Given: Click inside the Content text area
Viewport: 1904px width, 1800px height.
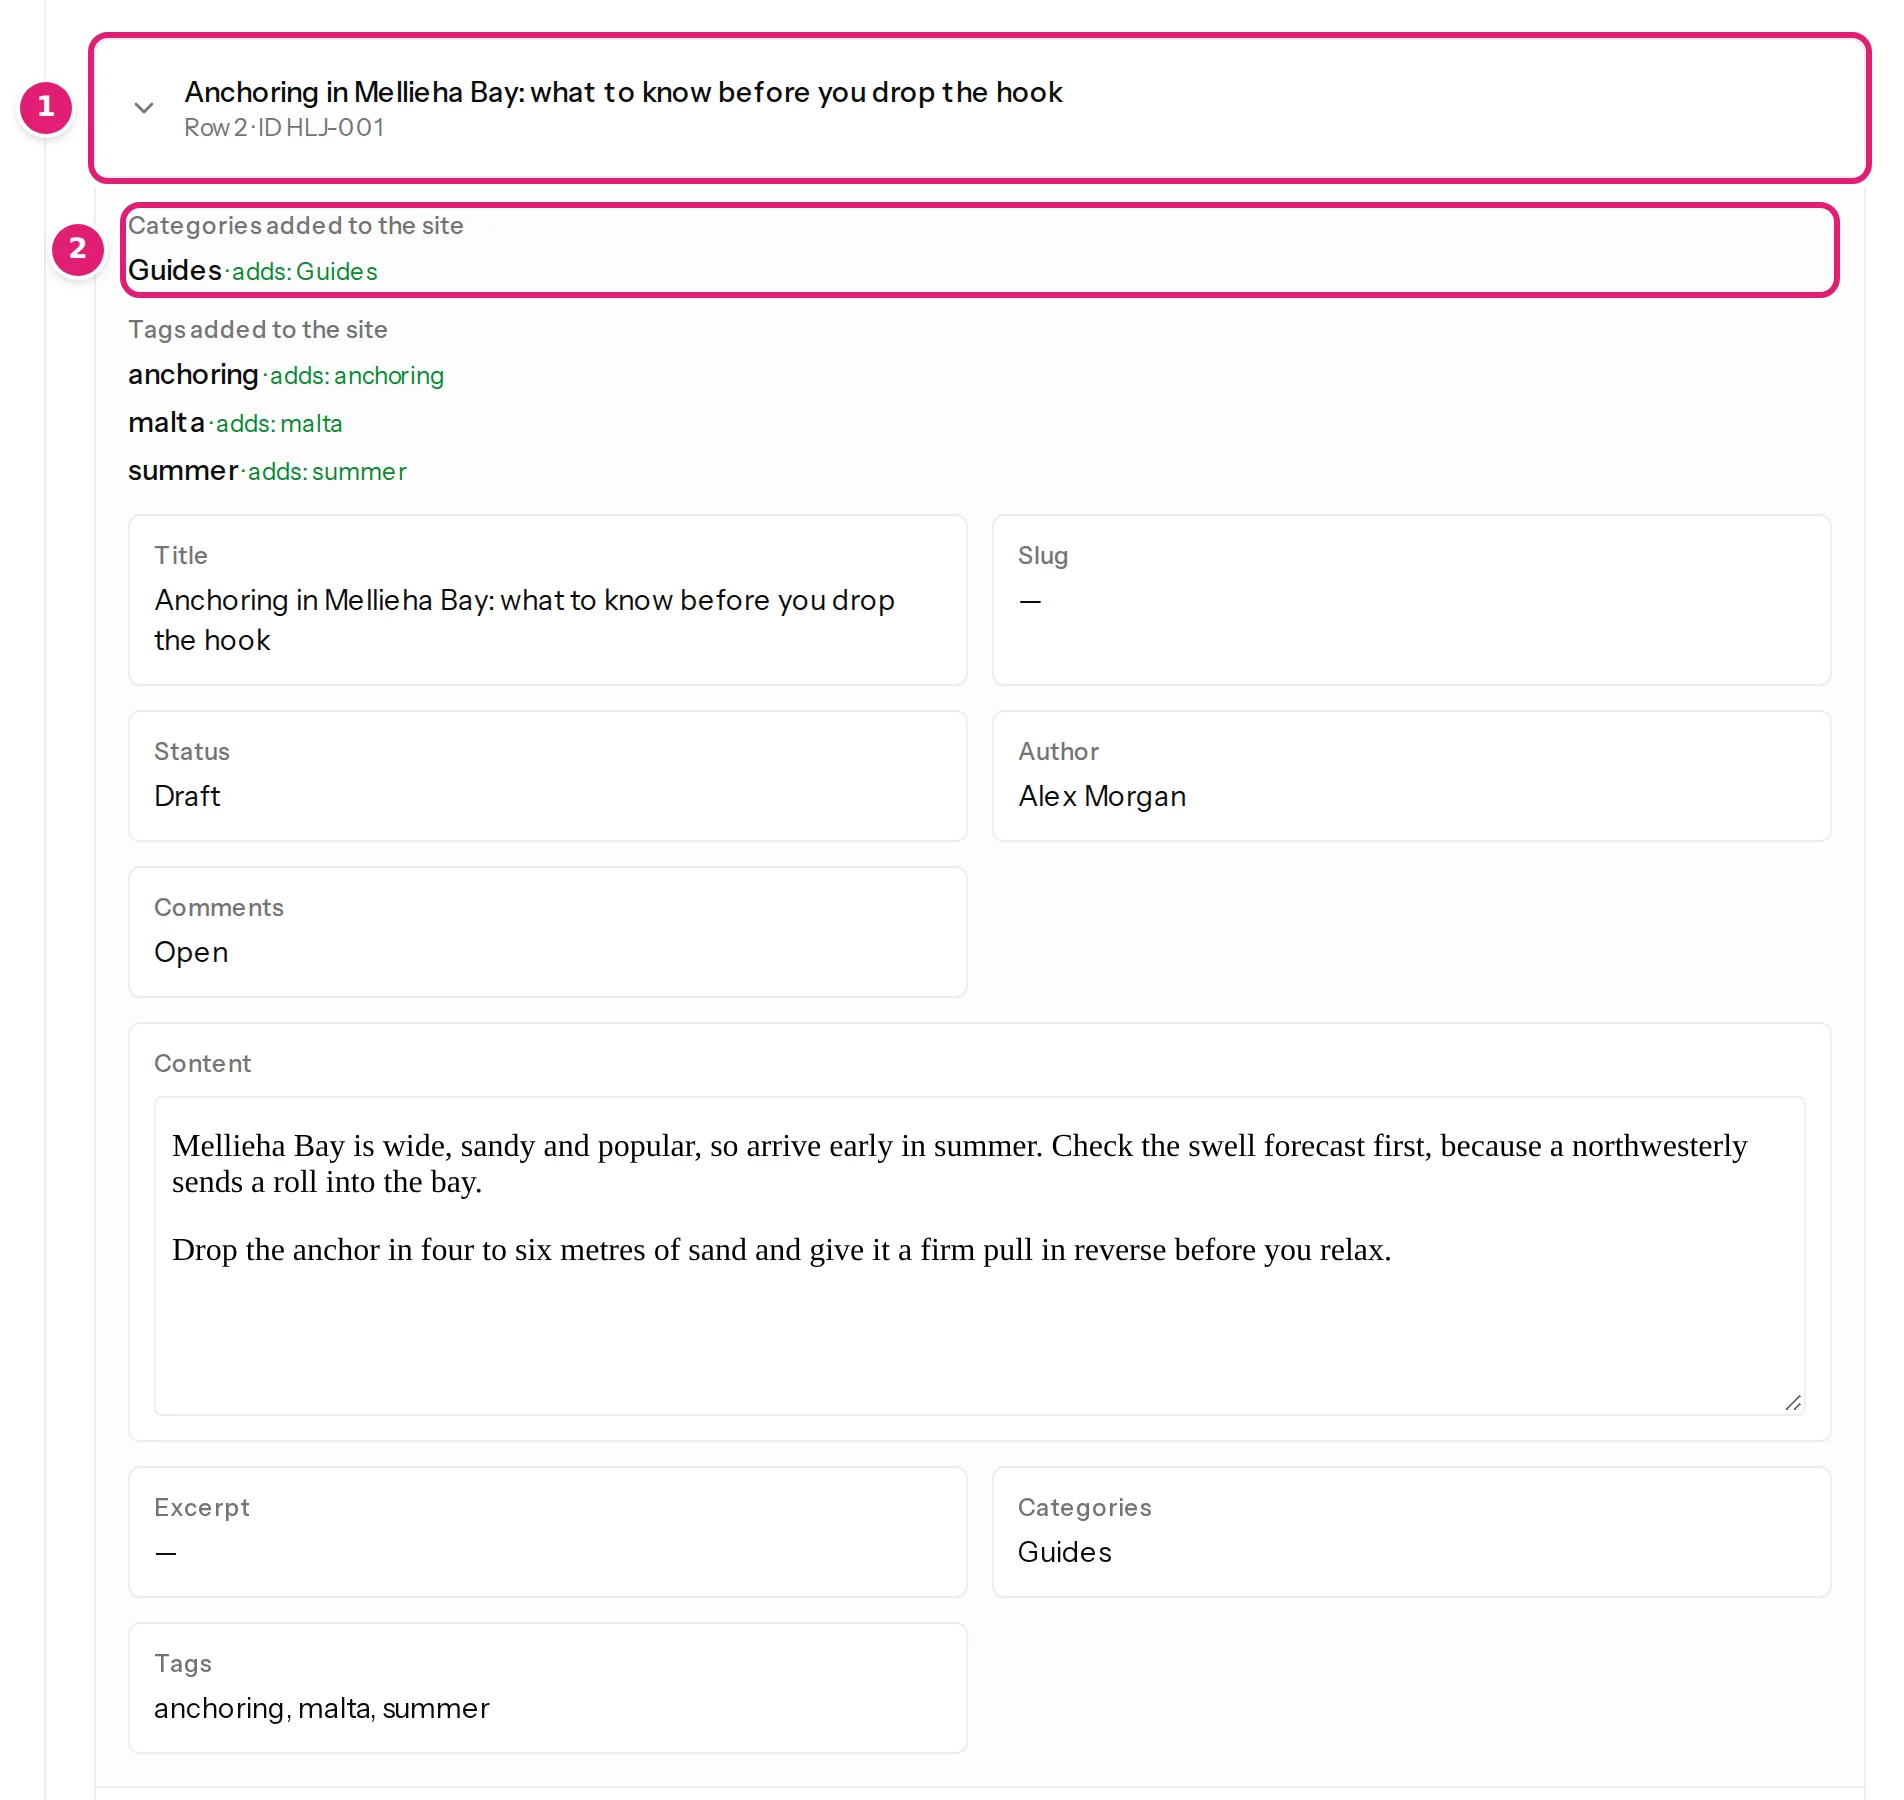Looking at the screenshot, I should tap(980, 1256).
